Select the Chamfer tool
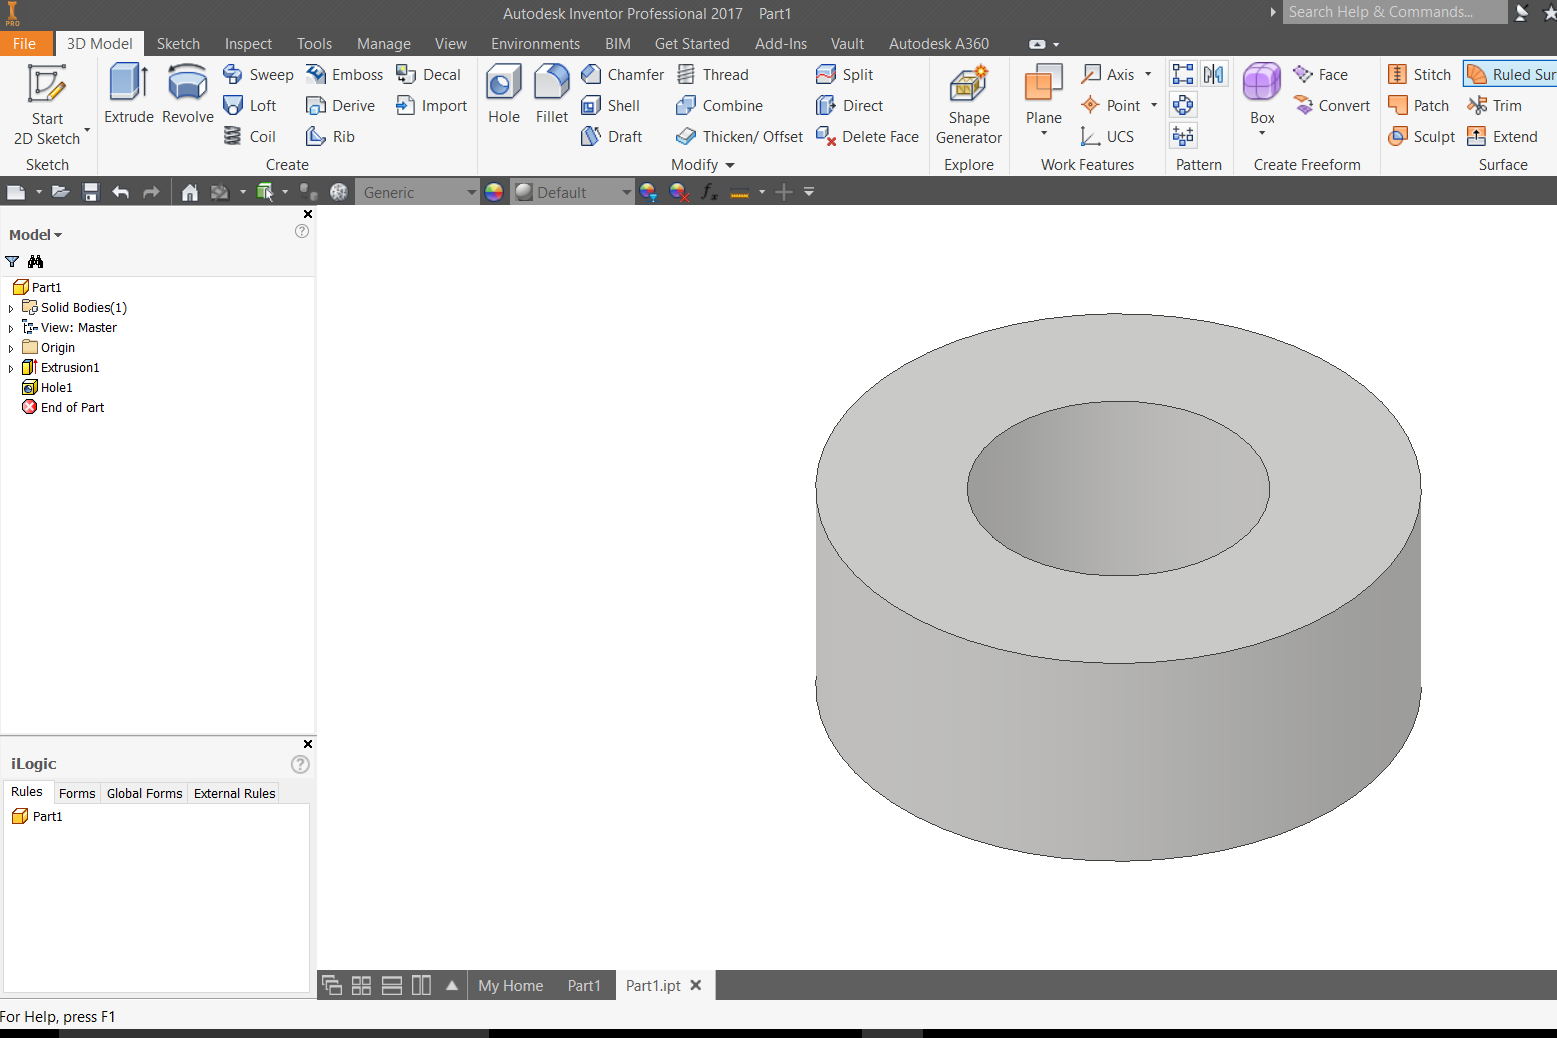Screen dimensions: 1557x1038 point(622,75)
